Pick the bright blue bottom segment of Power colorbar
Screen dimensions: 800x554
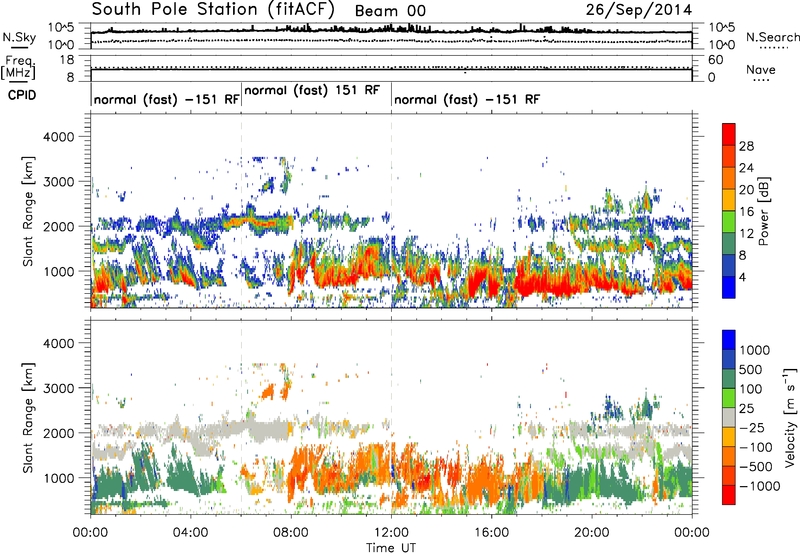(x=729, y=288)
